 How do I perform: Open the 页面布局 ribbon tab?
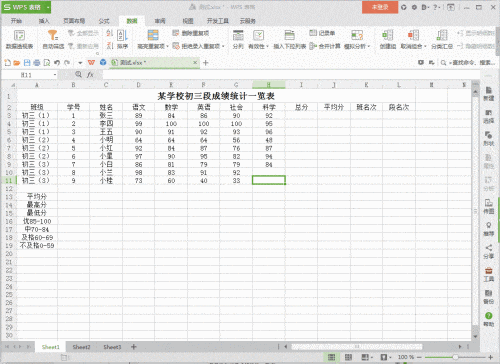(74, 21)
